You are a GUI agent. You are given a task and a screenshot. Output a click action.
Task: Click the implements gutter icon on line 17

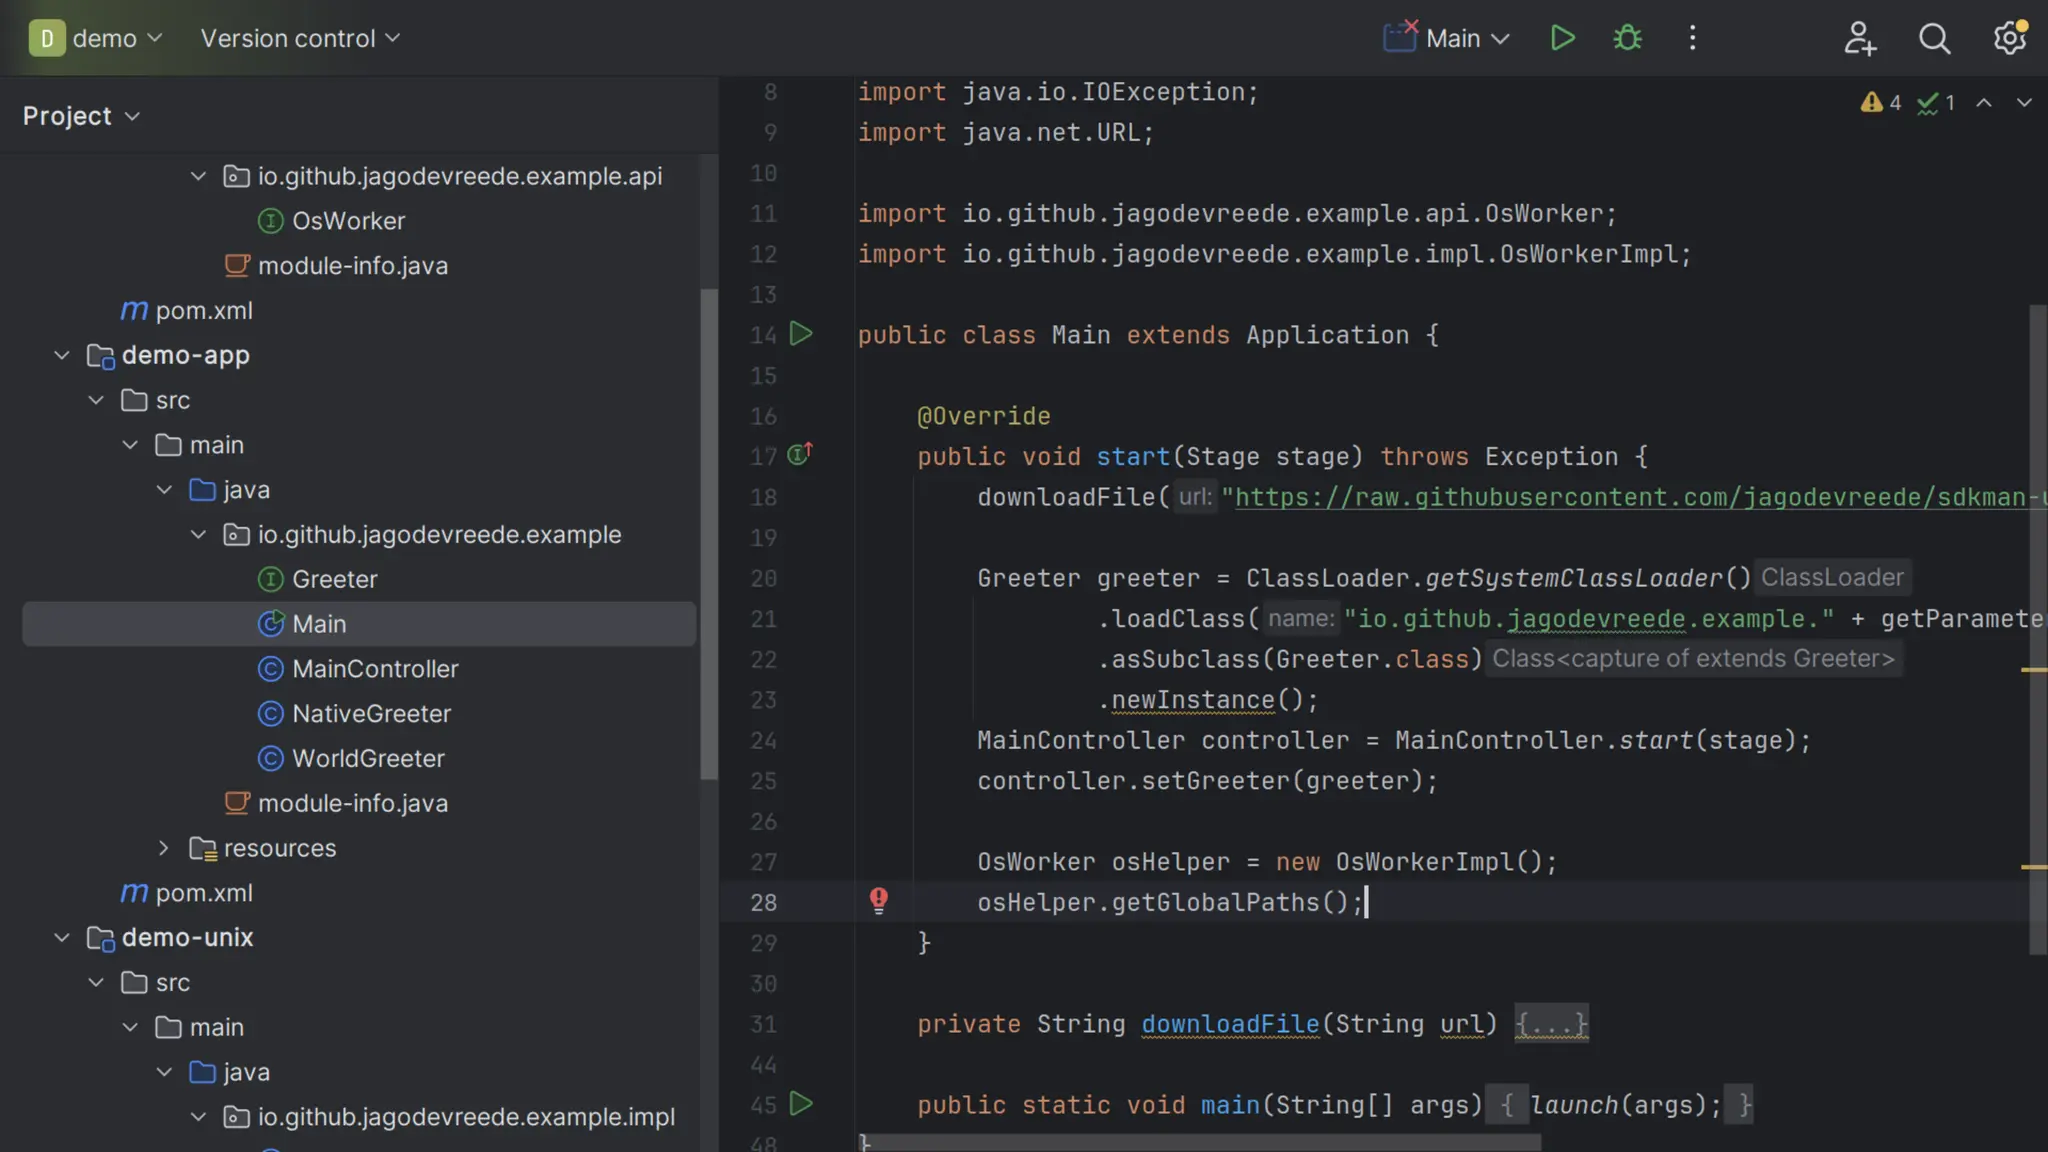(799, 455)
